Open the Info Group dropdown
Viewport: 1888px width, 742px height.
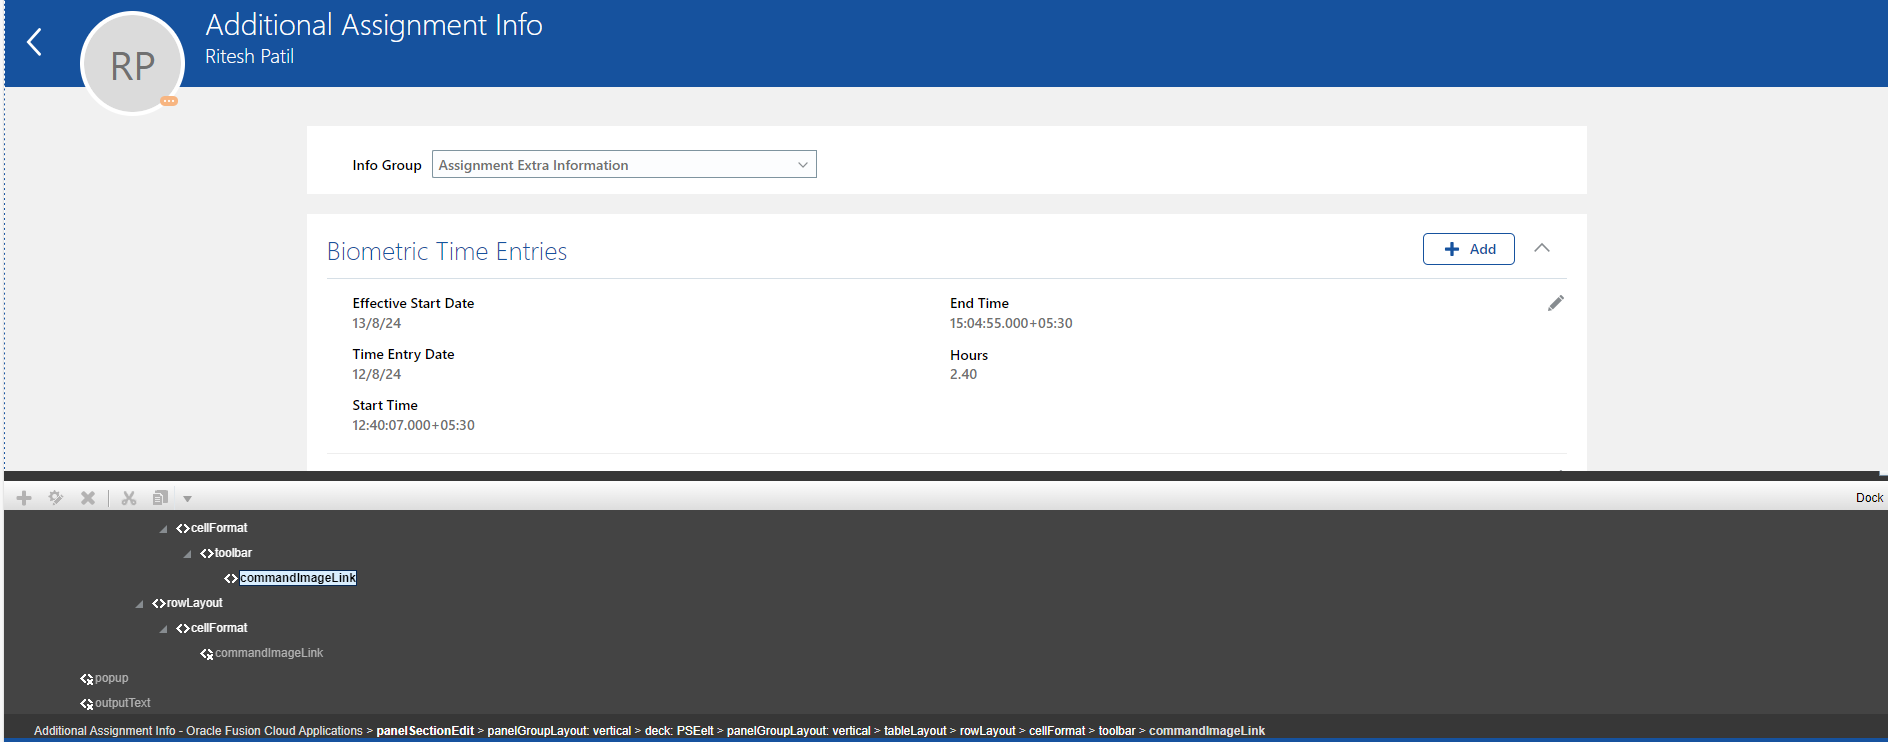pos(624,165)
